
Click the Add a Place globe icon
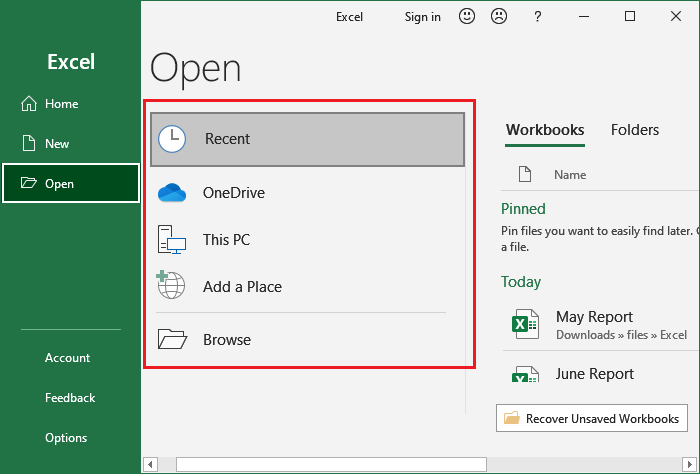(x=171, y=285)
